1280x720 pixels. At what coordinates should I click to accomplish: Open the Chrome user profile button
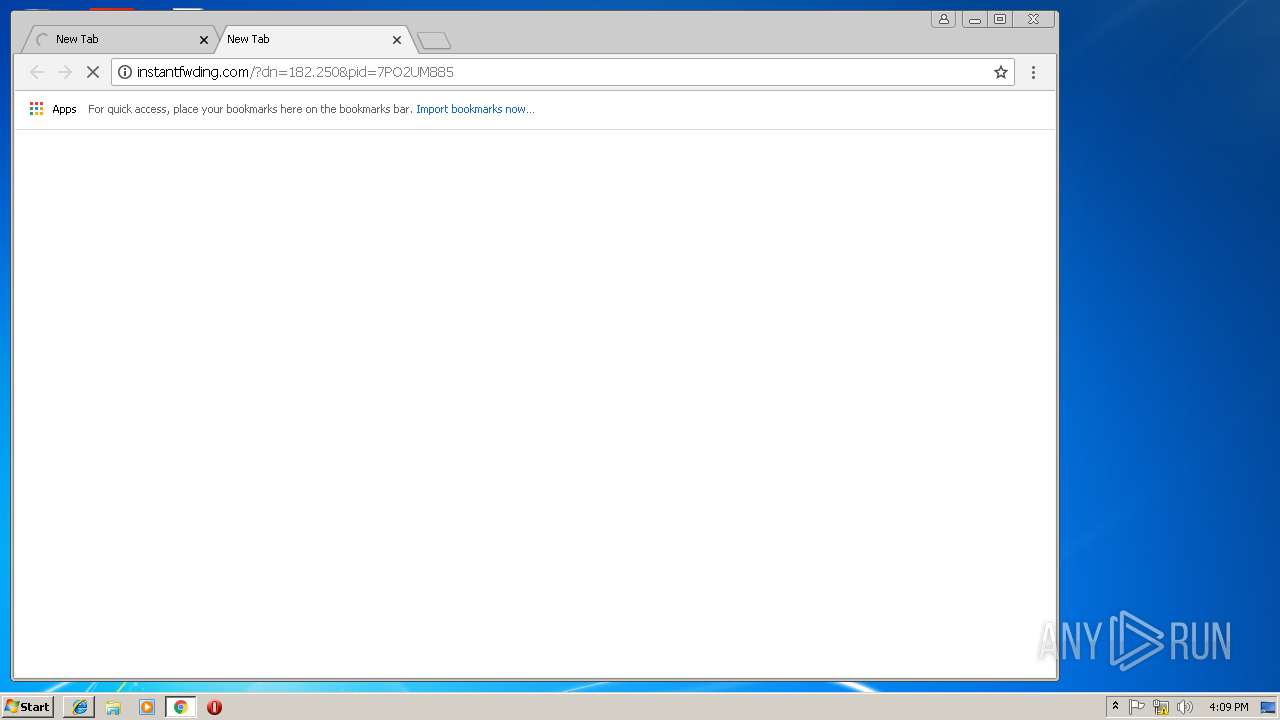(943, 19)
